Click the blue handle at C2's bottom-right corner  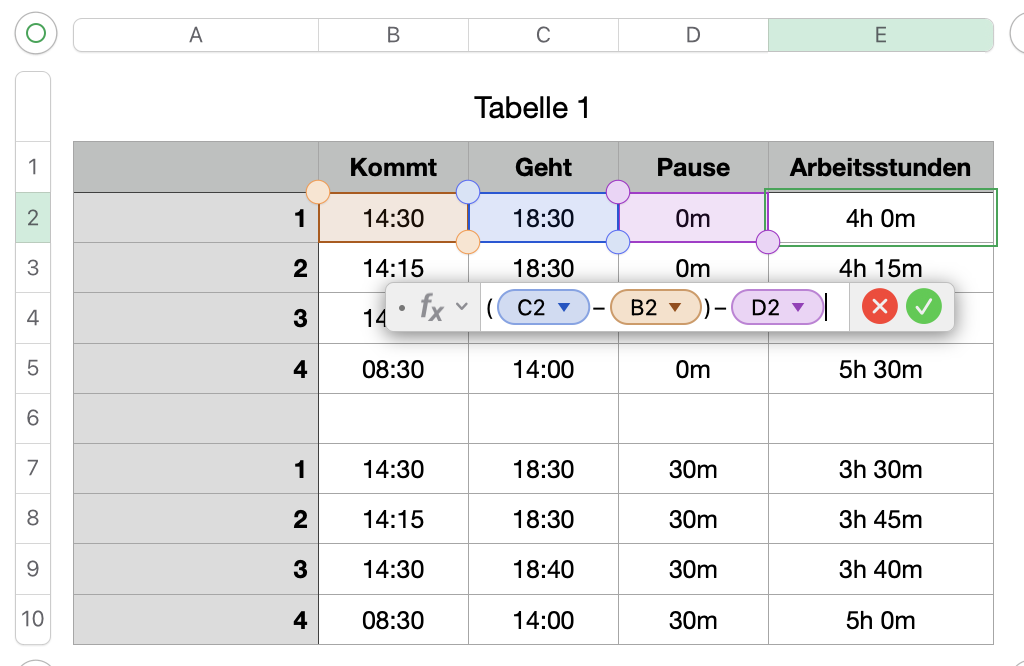click(x=618, y=242)
